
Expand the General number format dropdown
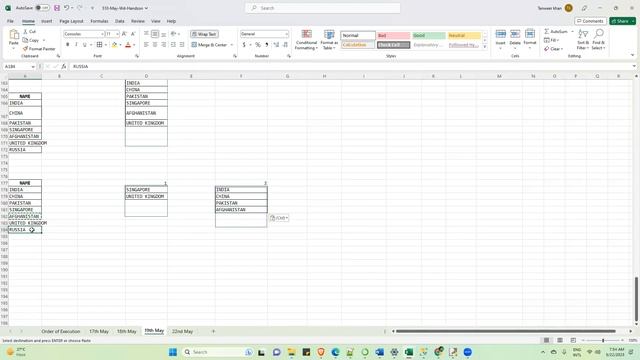point(287,34)
